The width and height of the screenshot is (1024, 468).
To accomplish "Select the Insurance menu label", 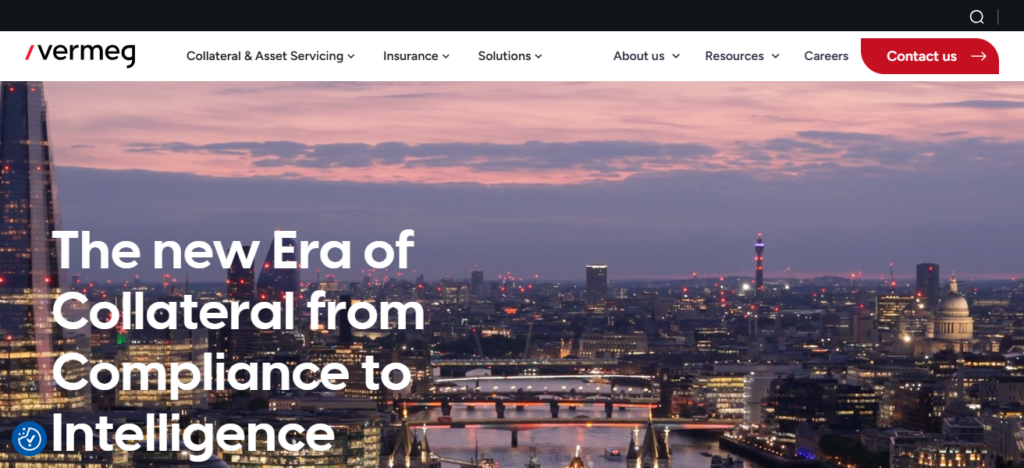I will click(410, 56).
